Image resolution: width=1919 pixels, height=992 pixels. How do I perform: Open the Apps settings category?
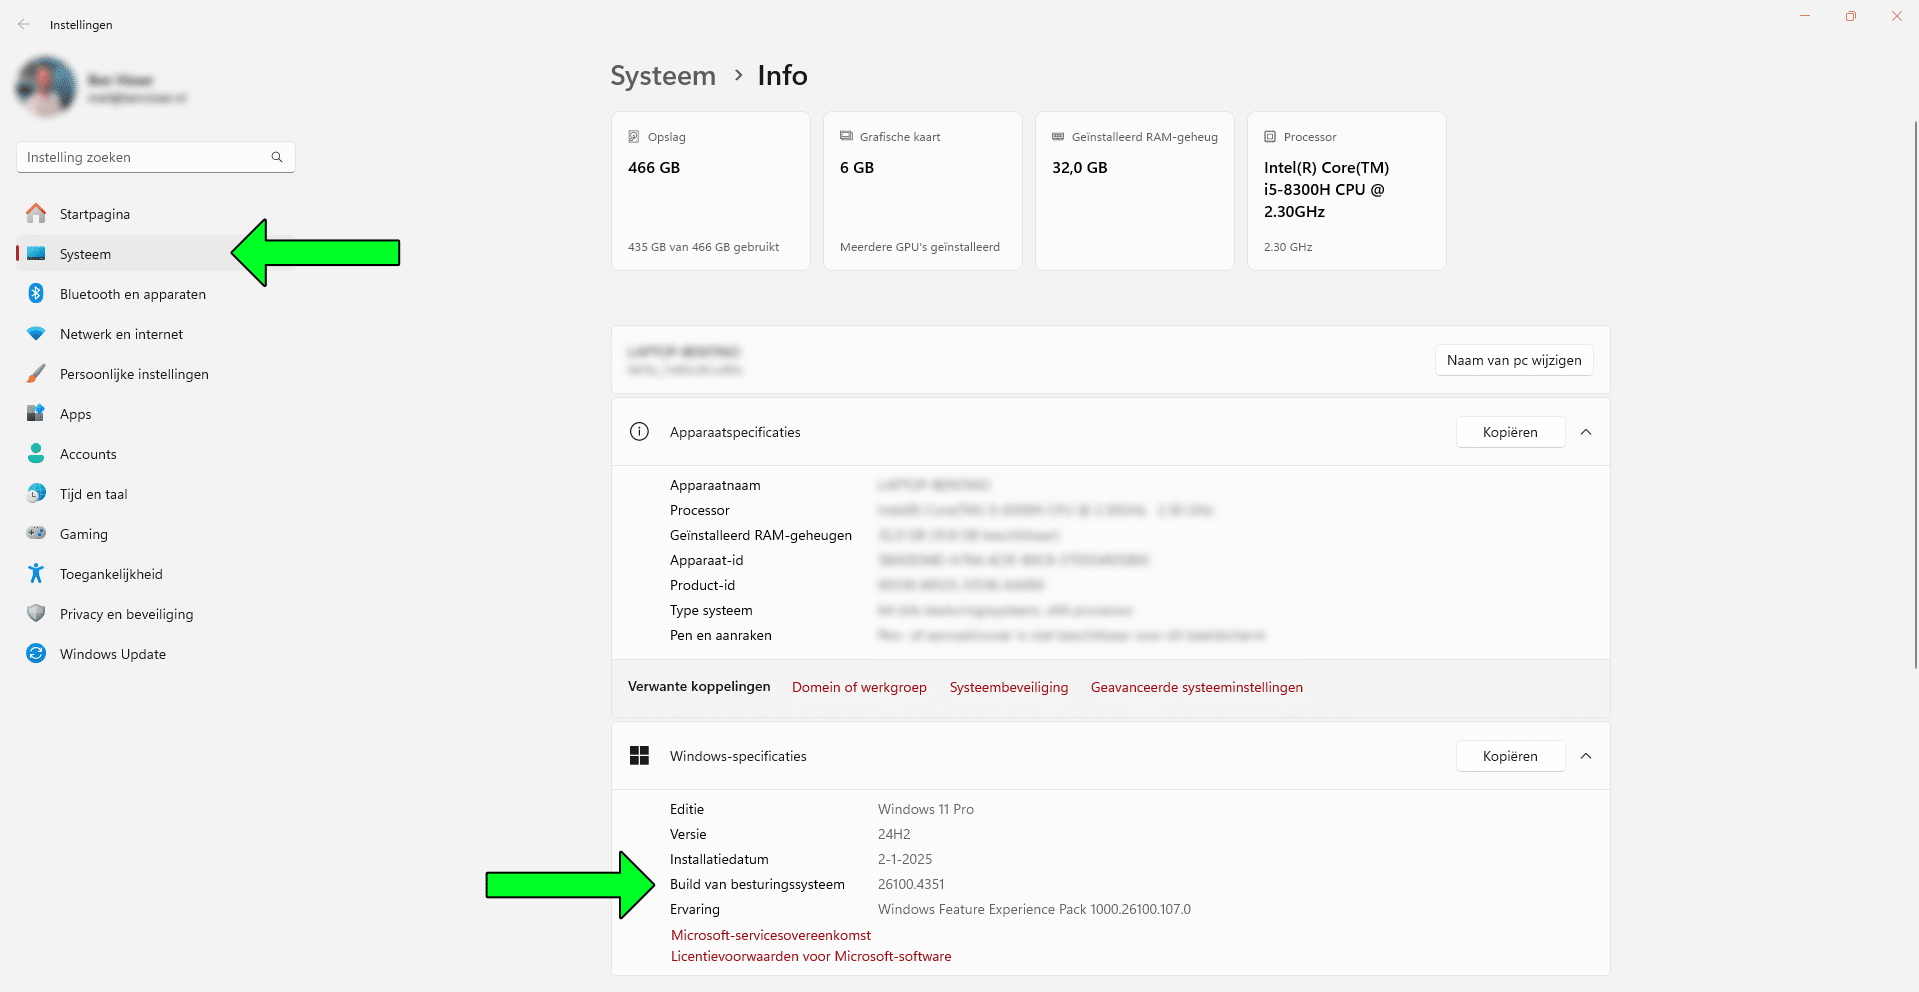click(76, 414)
